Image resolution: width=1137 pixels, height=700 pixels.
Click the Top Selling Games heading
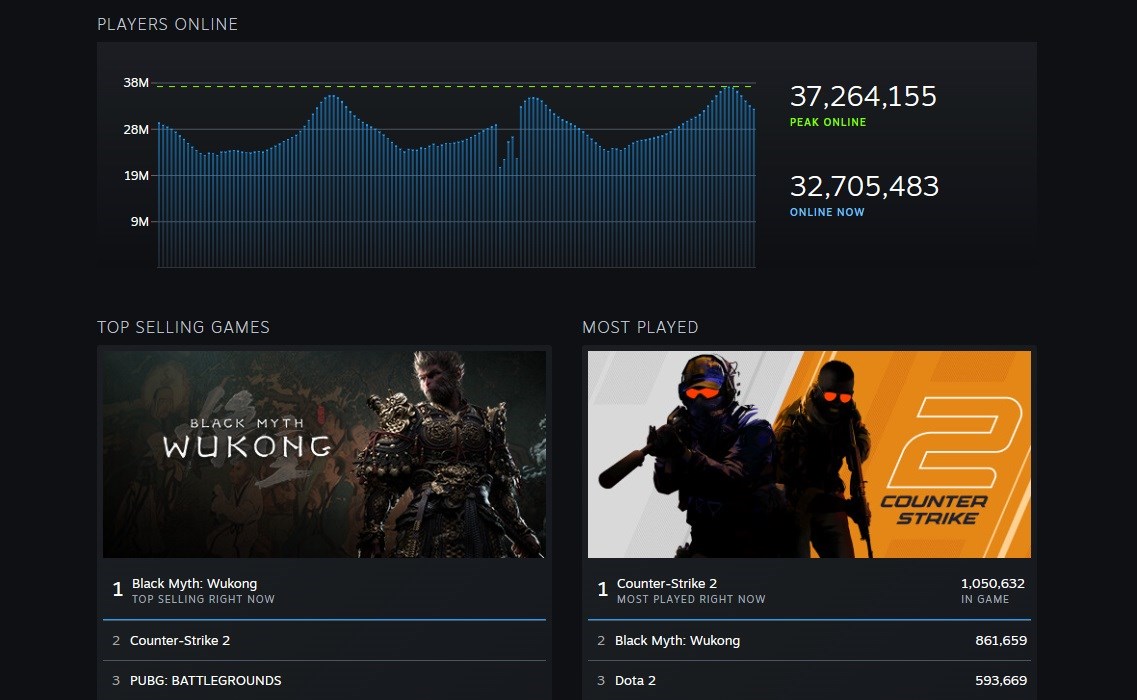coord(183,327)
